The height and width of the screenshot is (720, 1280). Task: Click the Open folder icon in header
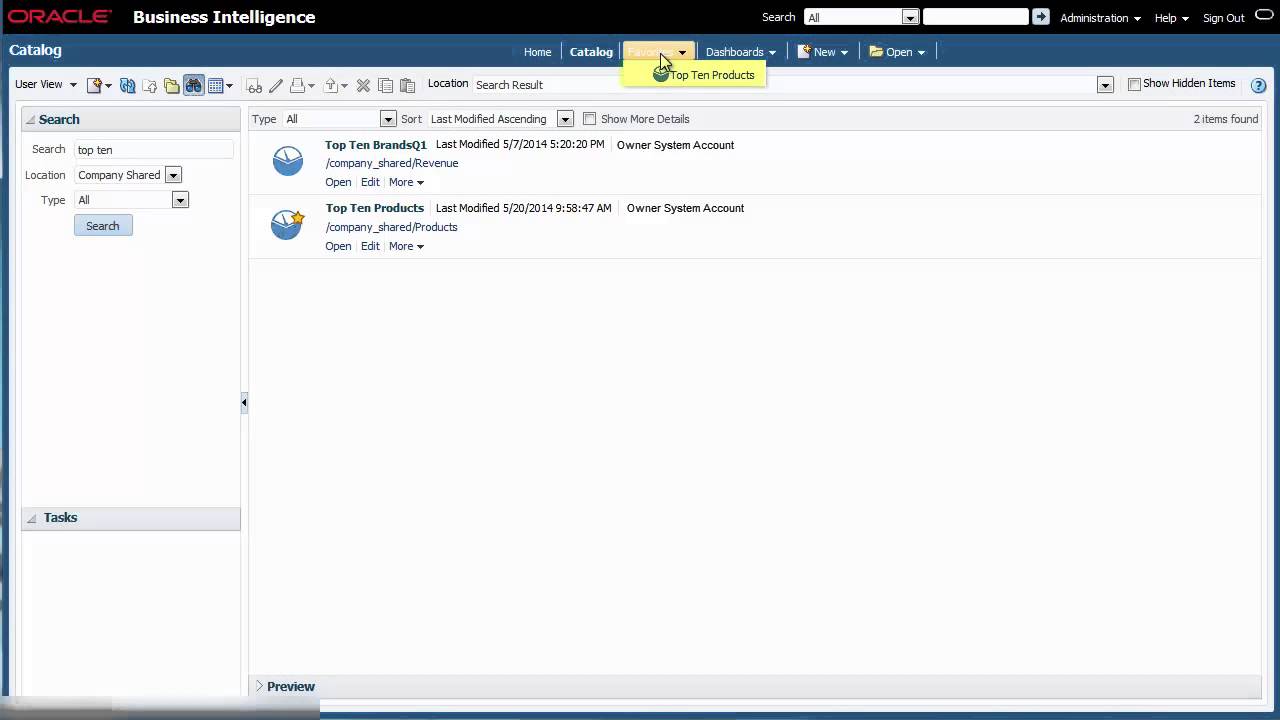pyautogui.click(x=876, y=52)
